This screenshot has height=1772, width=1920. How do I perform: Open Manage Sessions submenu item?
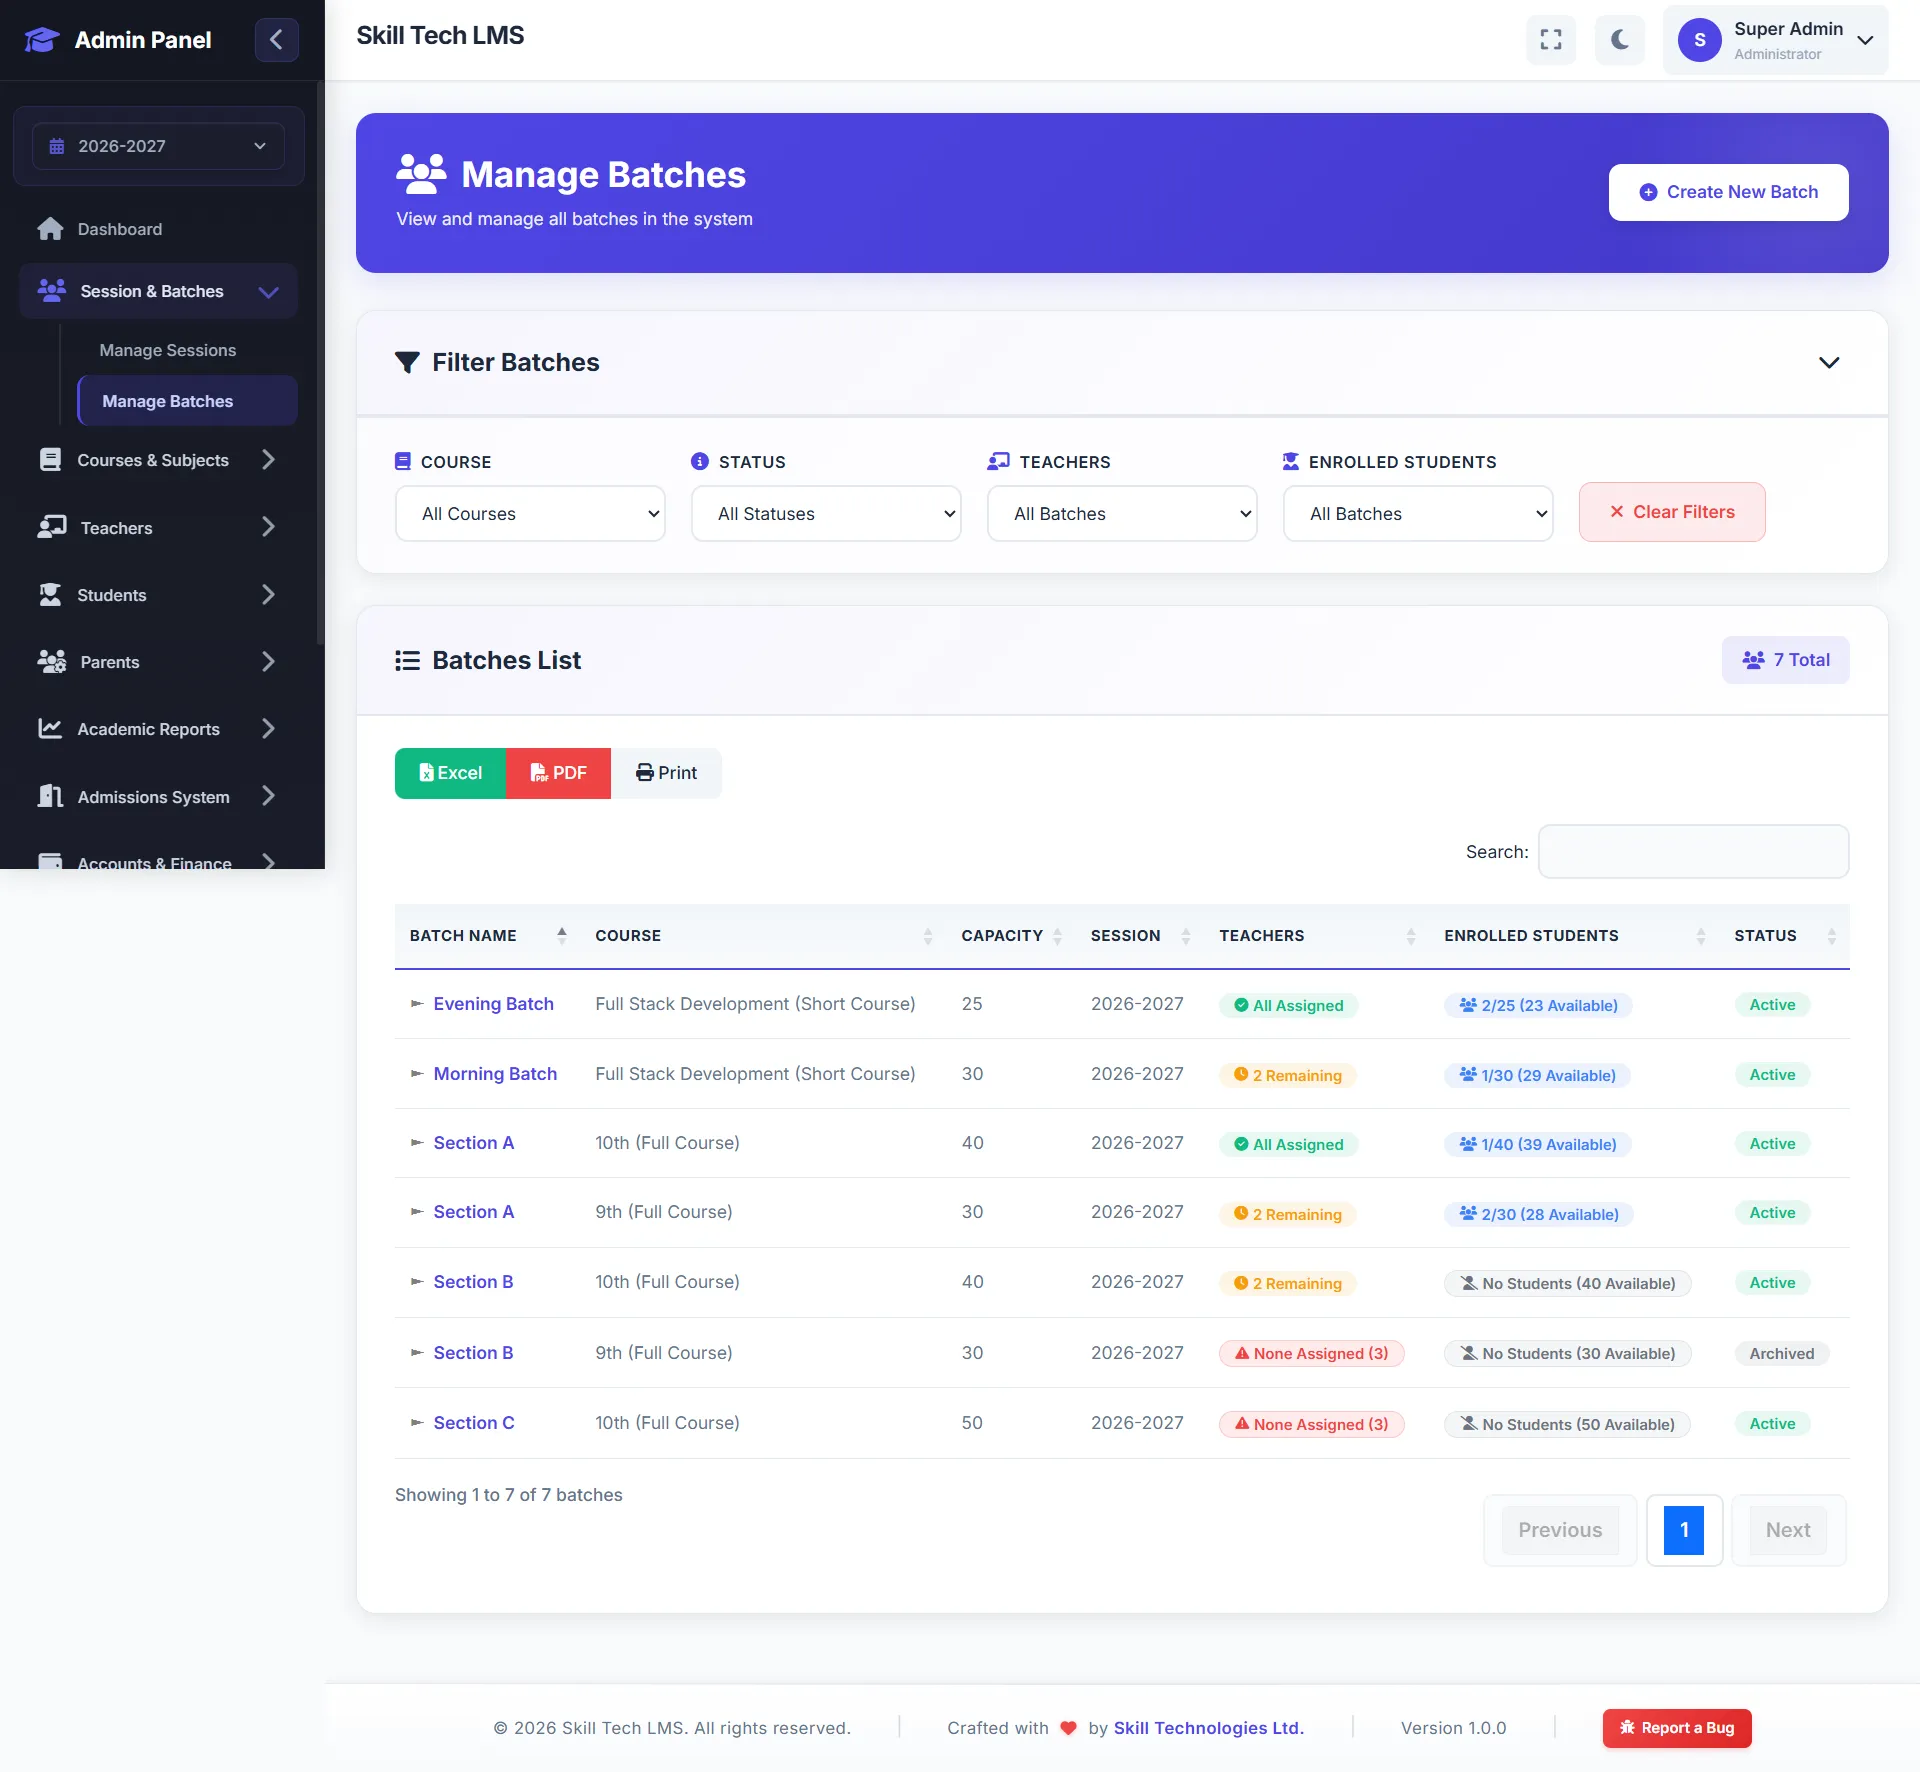167,350
